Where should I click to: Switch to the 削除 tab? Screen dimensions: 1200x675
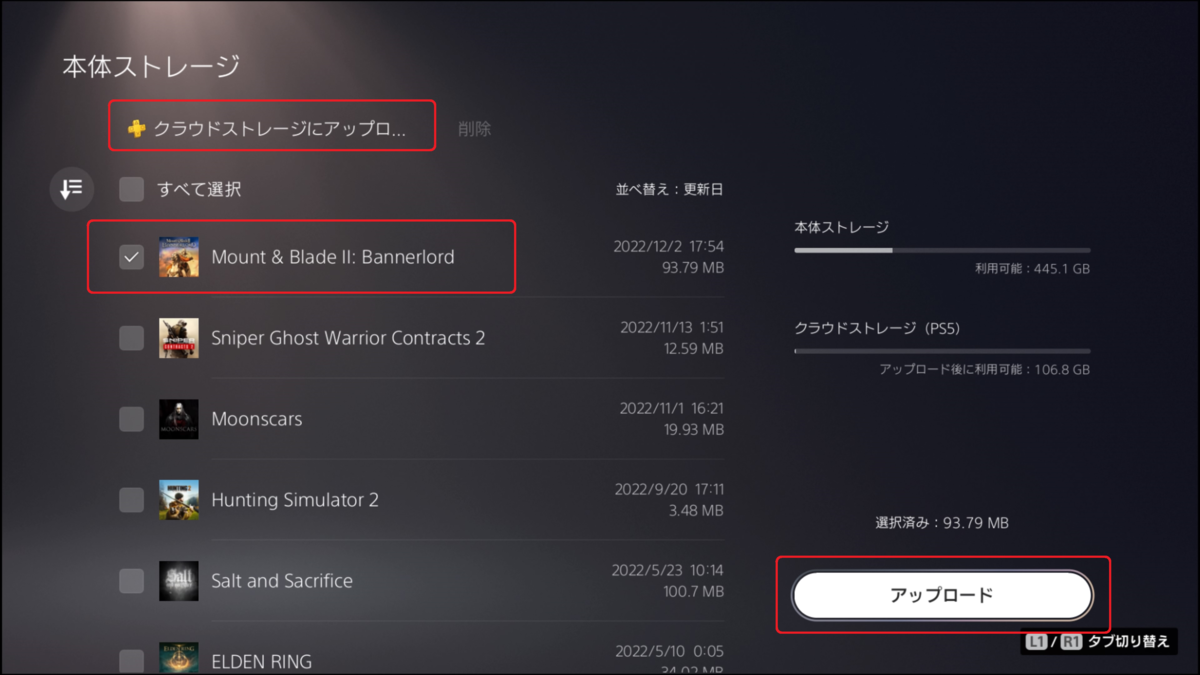(474, 129)
